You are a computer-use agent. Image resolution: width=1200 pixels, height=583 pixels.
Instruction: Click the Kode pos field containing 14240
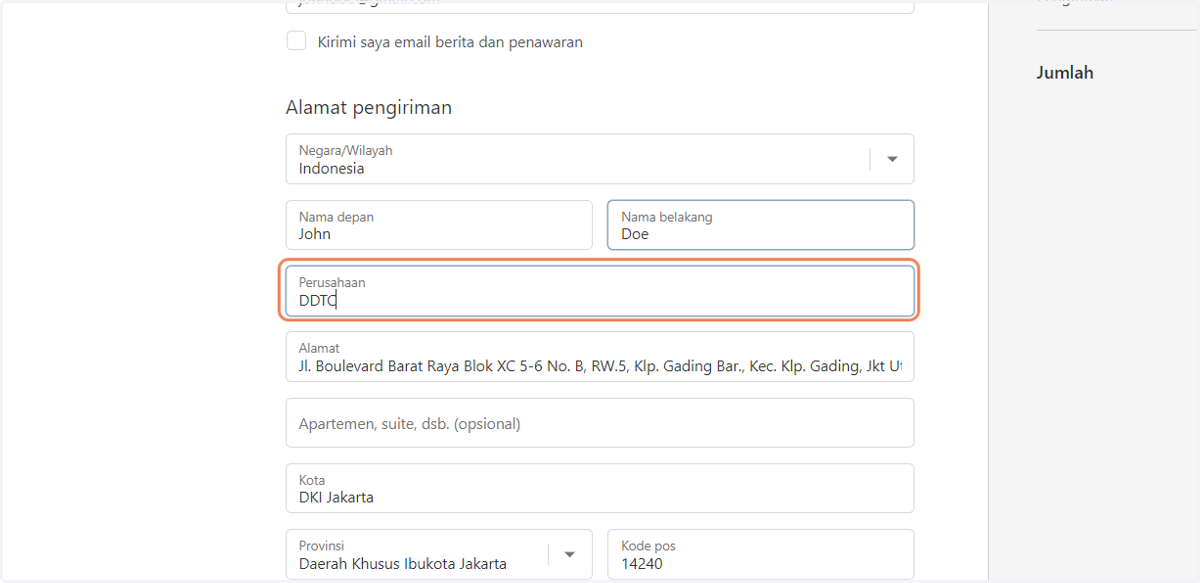coord(761,554)
